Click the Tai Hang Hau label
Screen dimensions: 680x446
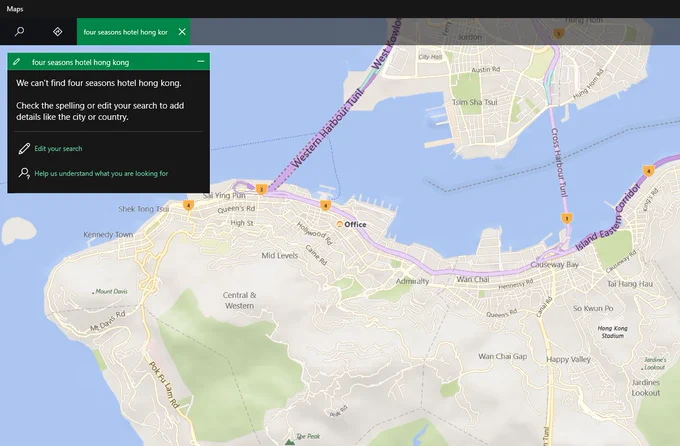click(x=630, y=284)
